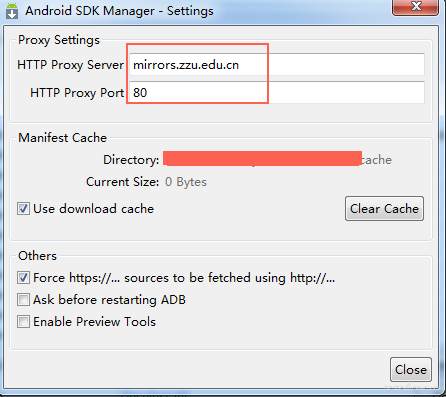Click the Proxy Settings group heading
This screenshot has height=397, width=446.
pos(59,40)
